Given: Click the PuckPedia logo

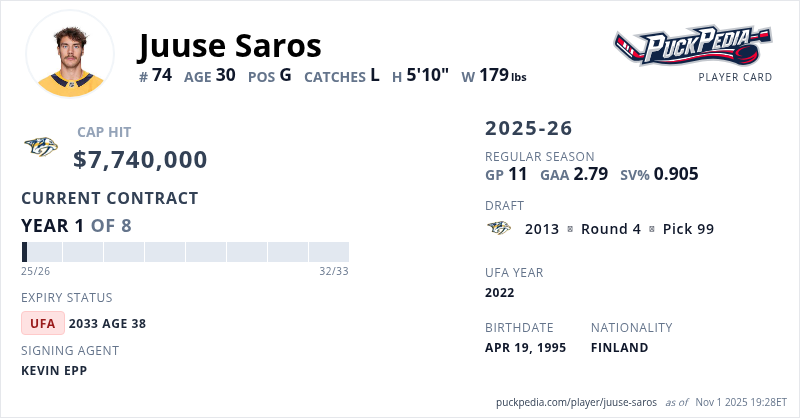Looking at the screenshot, I should click(x=693, y=47).
